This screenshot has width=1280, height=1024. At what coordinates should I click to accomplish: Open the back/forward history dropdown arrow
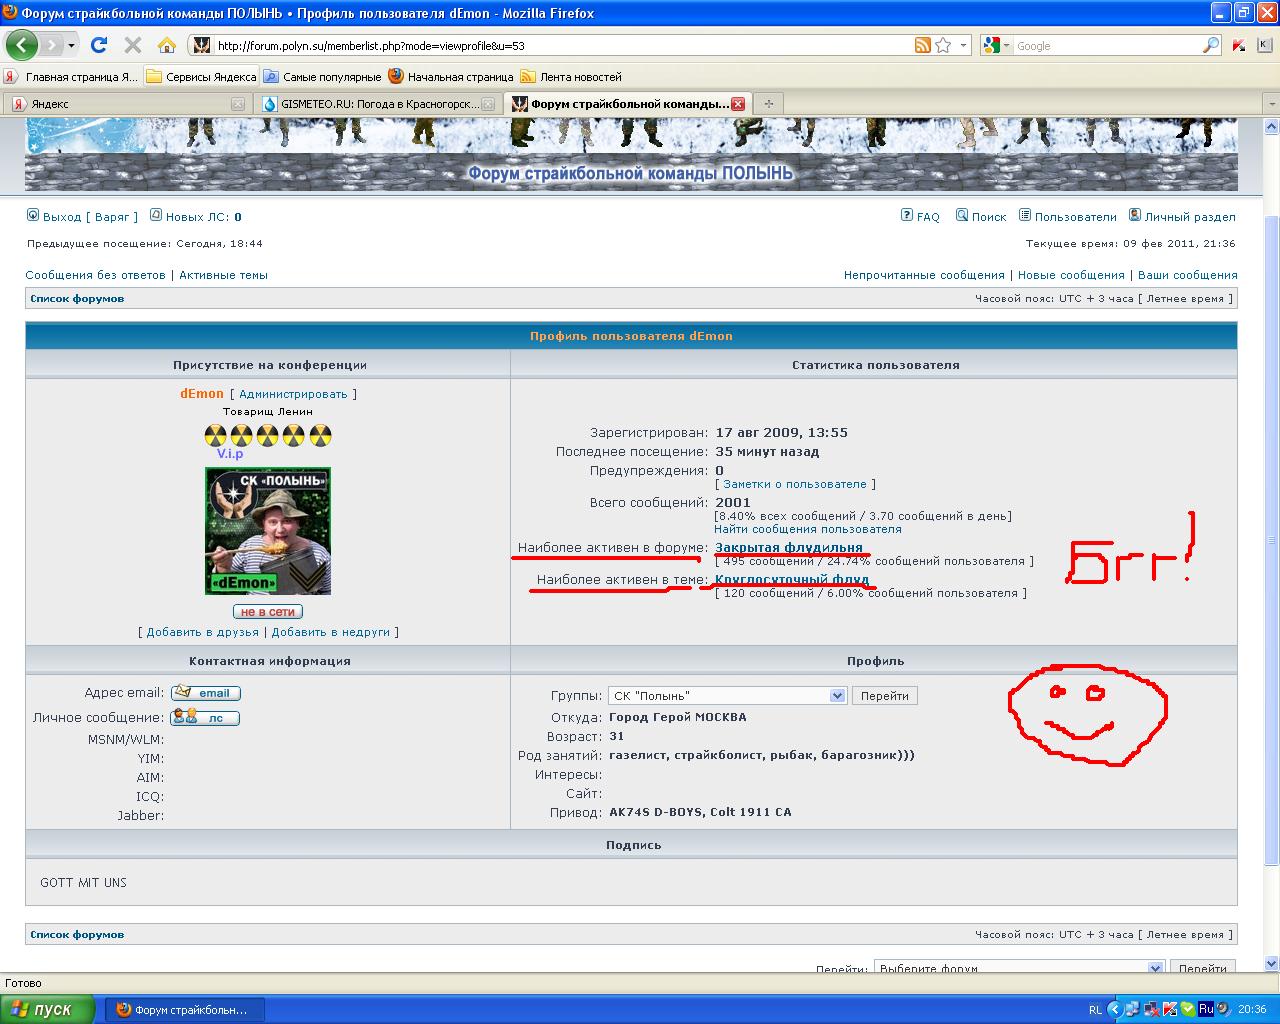click(71, 45)
